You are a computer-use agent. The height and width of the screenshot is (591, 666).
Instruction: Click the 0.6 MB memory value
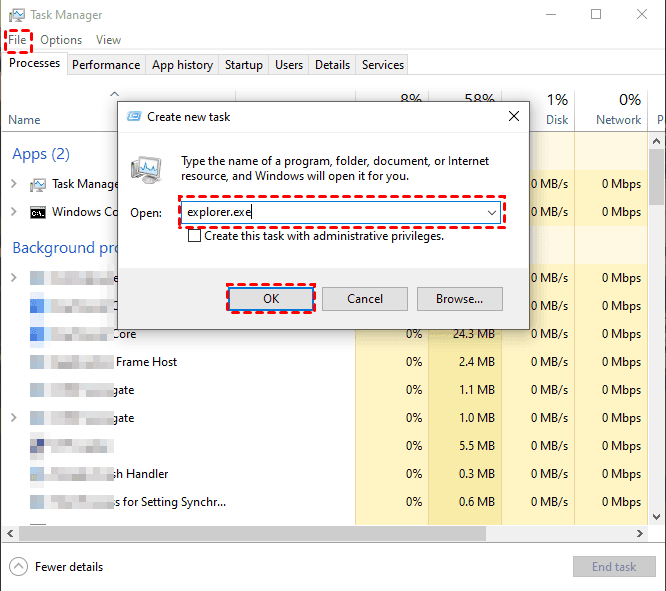coord(477,502)
